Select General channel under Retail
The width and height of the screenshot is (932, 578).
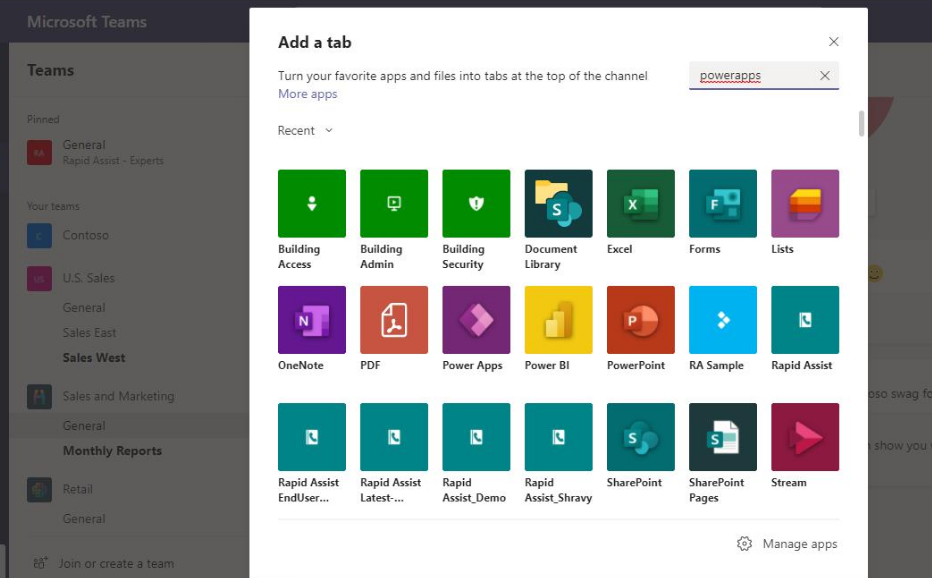(84, 519)
